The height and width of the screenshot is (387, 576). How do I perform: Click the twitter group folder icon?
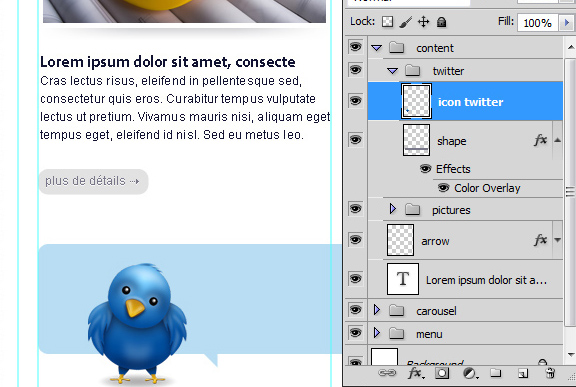coord(413,70)
